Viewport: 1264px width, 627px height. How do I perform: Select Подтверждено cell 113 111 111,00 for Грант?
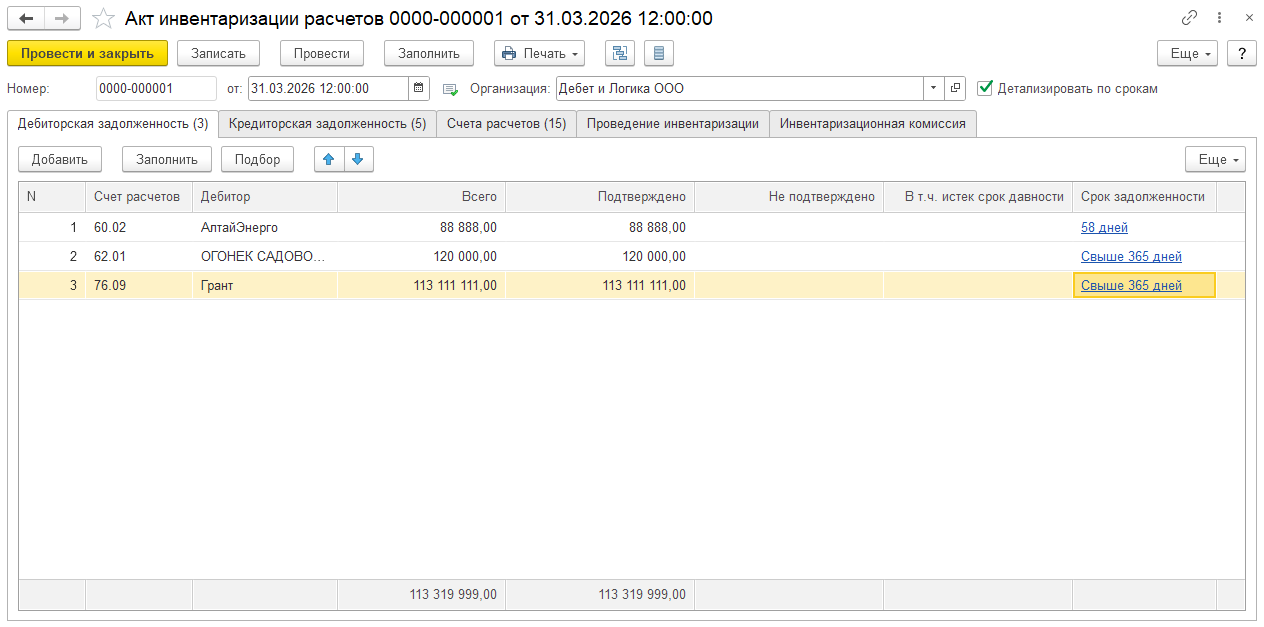[x=600, y=286]
